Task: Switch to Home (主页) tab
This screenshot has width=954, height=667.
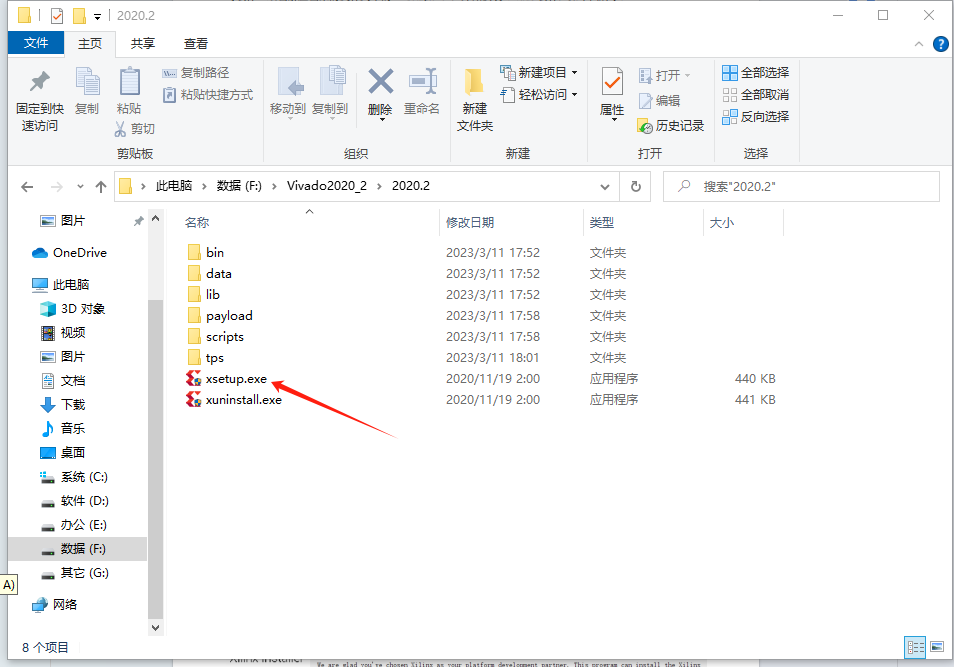Action: click(x=90, y=44)
